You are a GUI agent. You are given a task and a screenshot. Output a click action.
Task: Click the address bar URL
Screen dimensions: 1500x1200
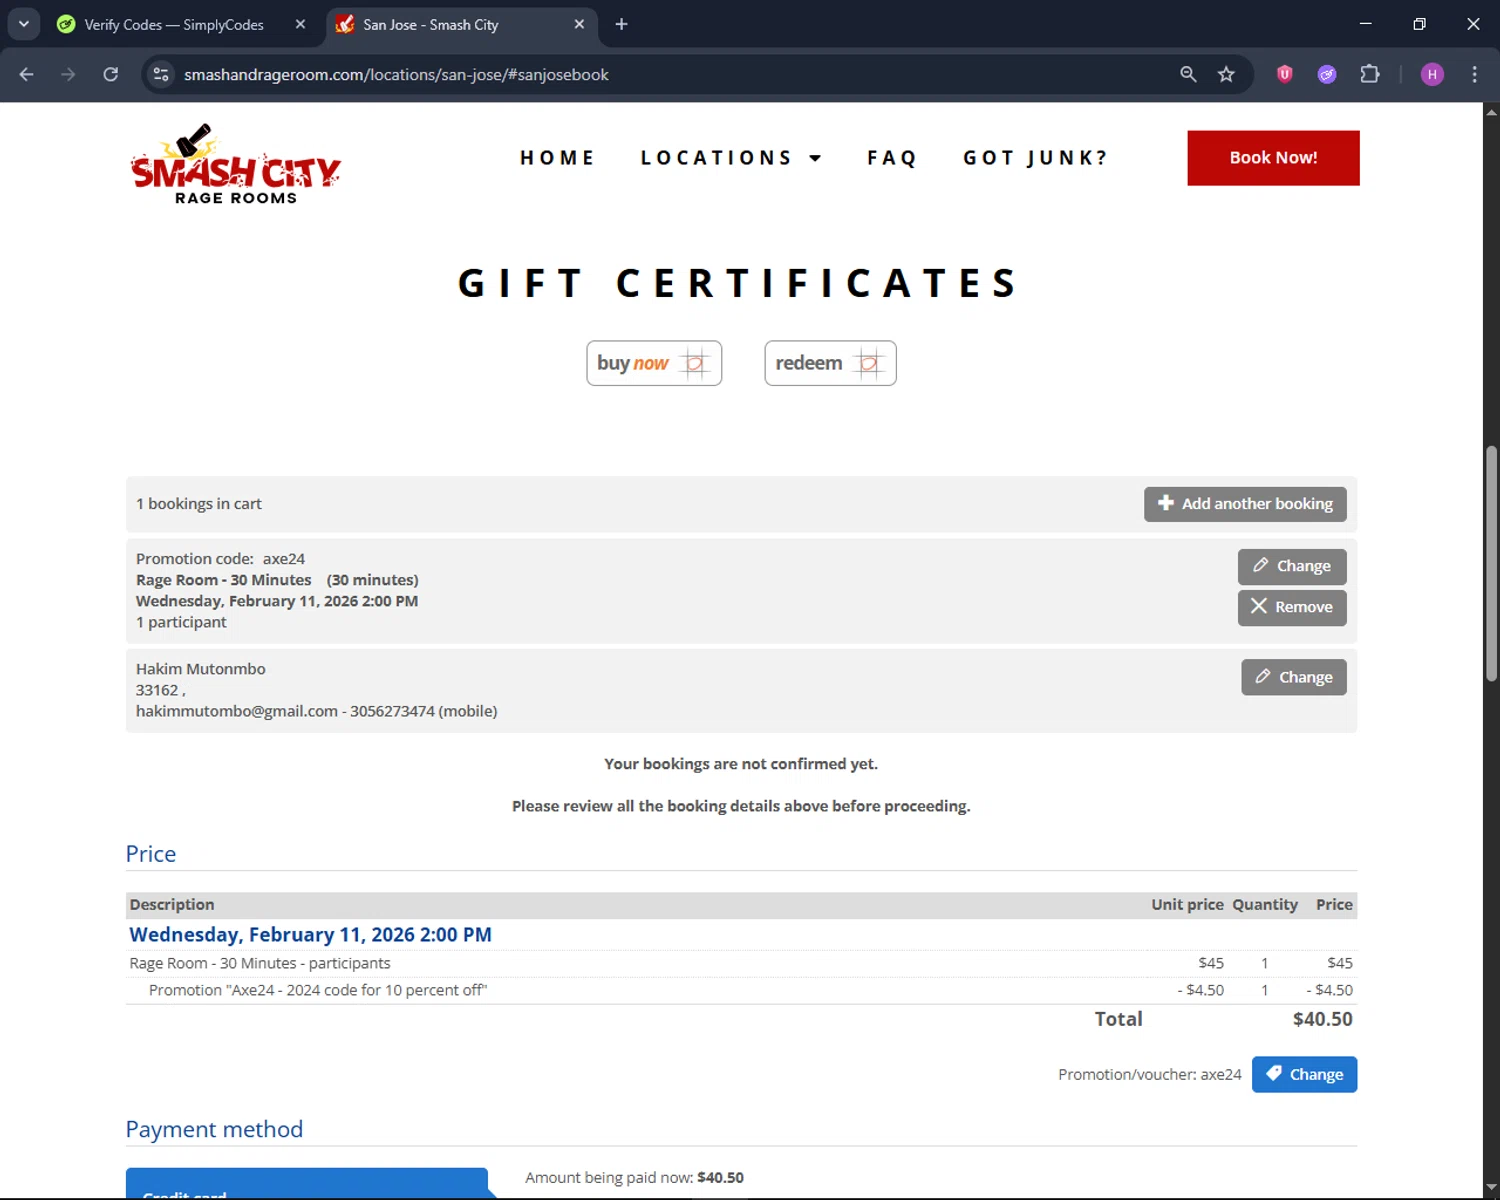click(396, 74)
